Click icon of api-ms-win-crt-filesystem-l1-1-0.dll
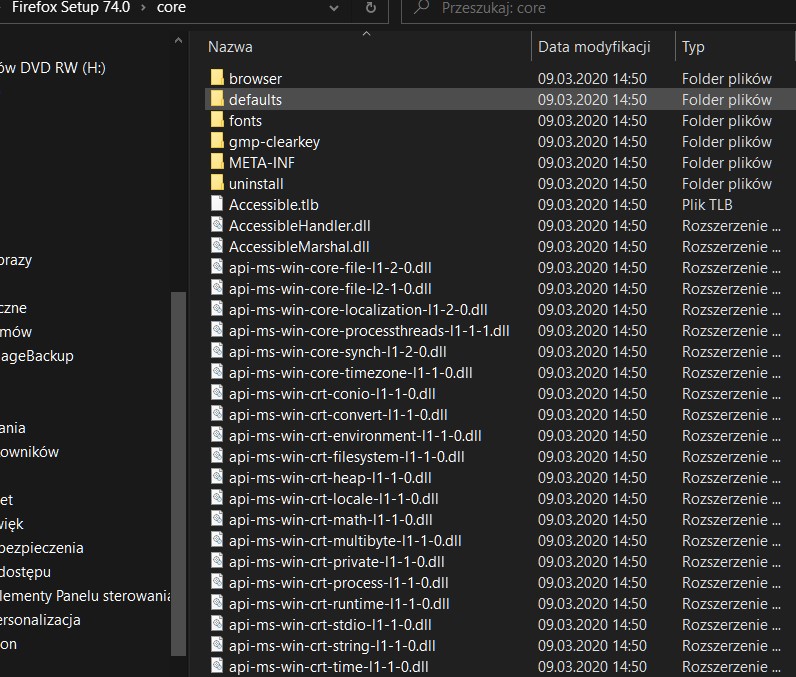This screenshot has width=796, height=677. coord(217,456)
